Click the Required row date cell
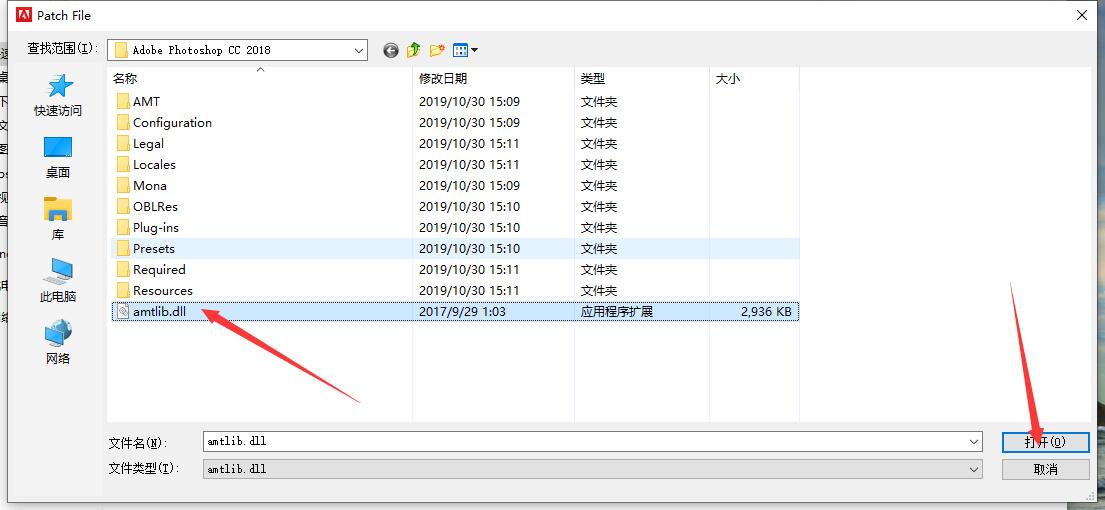 (x=469, y=270)
